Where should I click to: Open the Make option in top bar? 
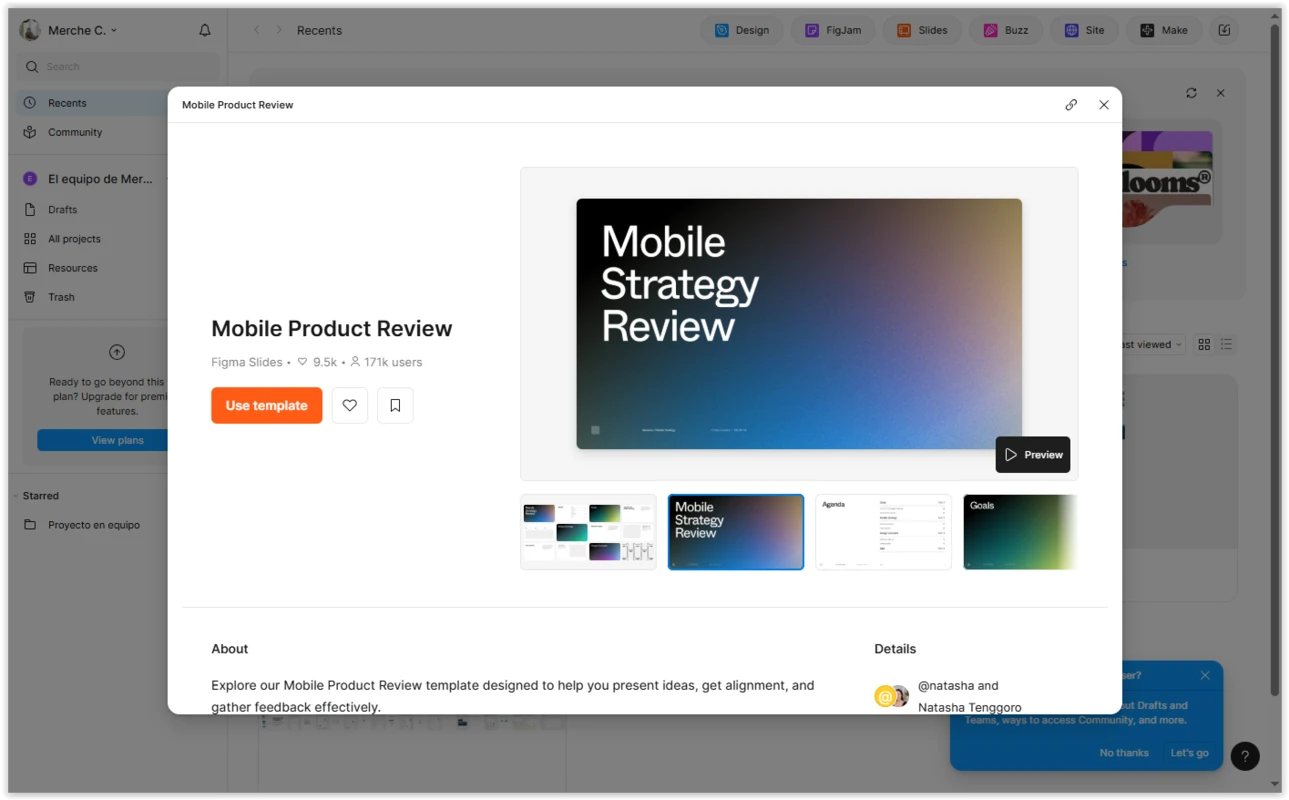coord(1163,31)
